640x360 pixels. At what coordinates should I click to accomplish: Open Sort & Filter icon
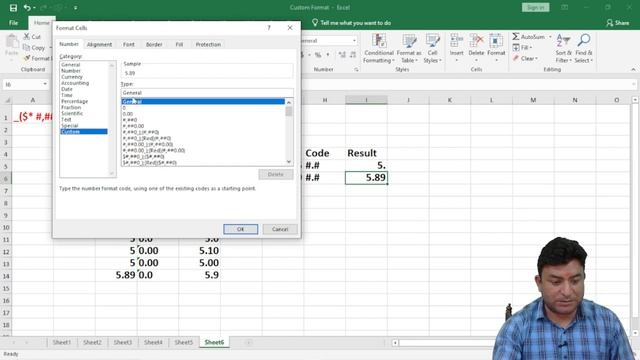(x=563, y=41)
